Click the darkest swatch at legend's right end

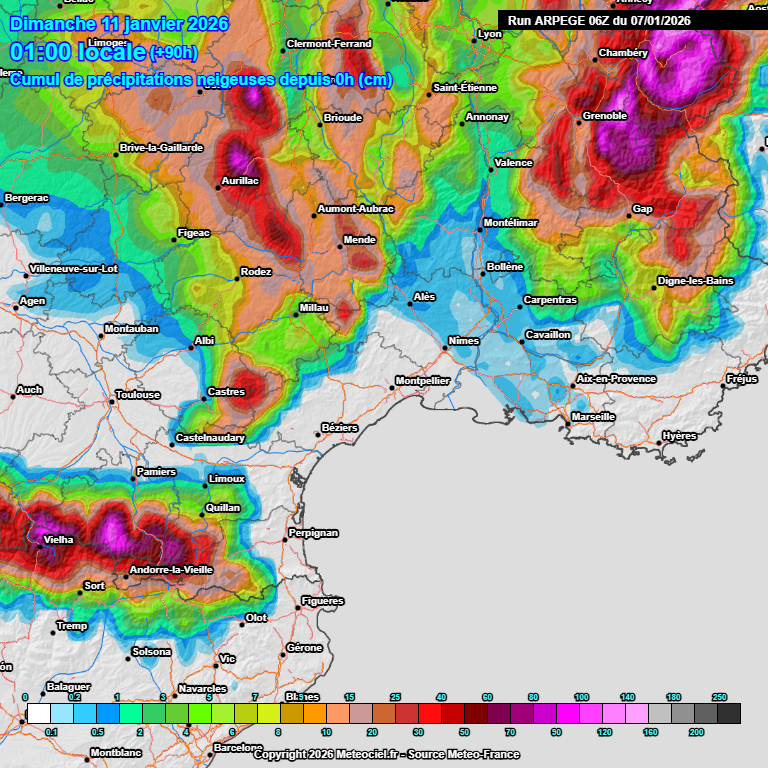[728, 714]
